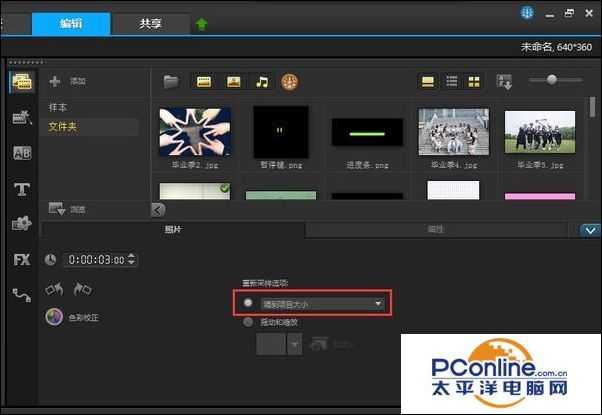
Task: Open the 照片 (Photo) options tab
Action: [x=173, y=229]
